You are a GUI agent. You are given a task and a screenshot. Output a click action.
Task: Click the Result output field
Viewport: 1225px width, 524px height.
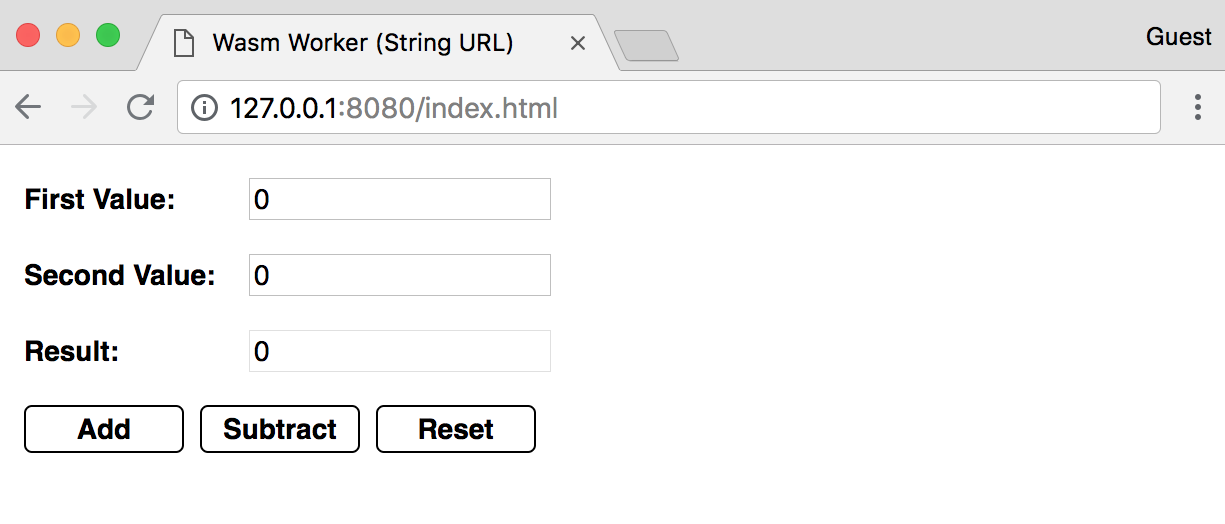[399, 351]
